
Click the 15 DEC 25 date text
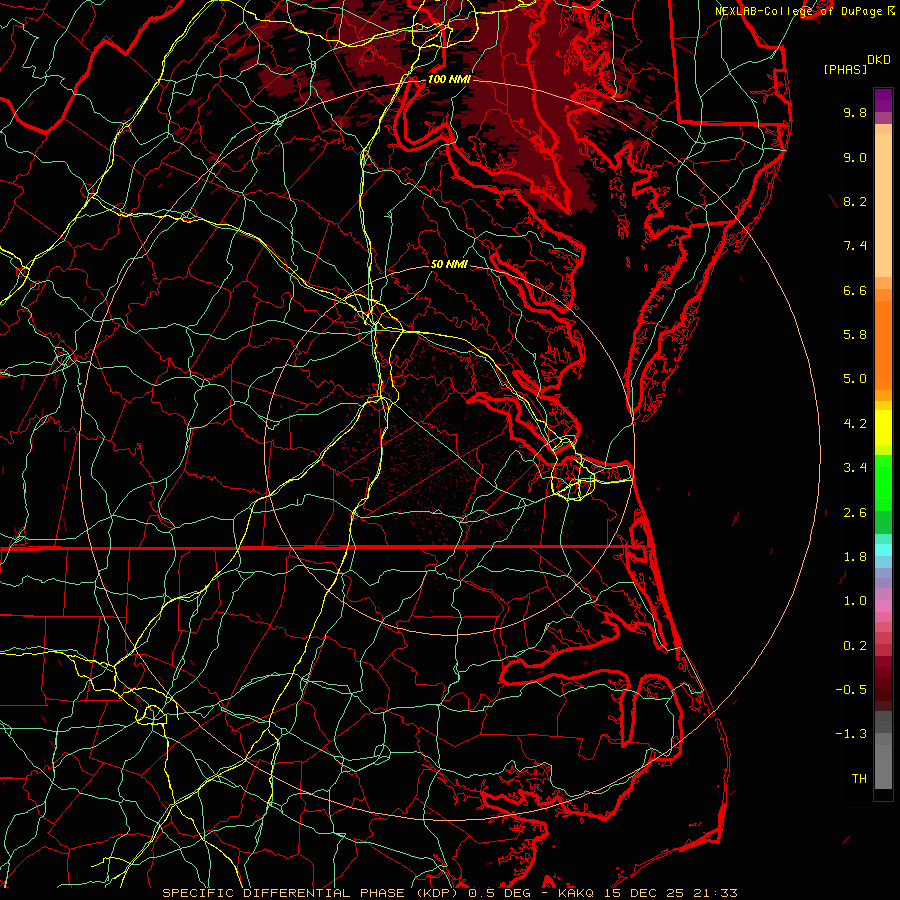645,893
